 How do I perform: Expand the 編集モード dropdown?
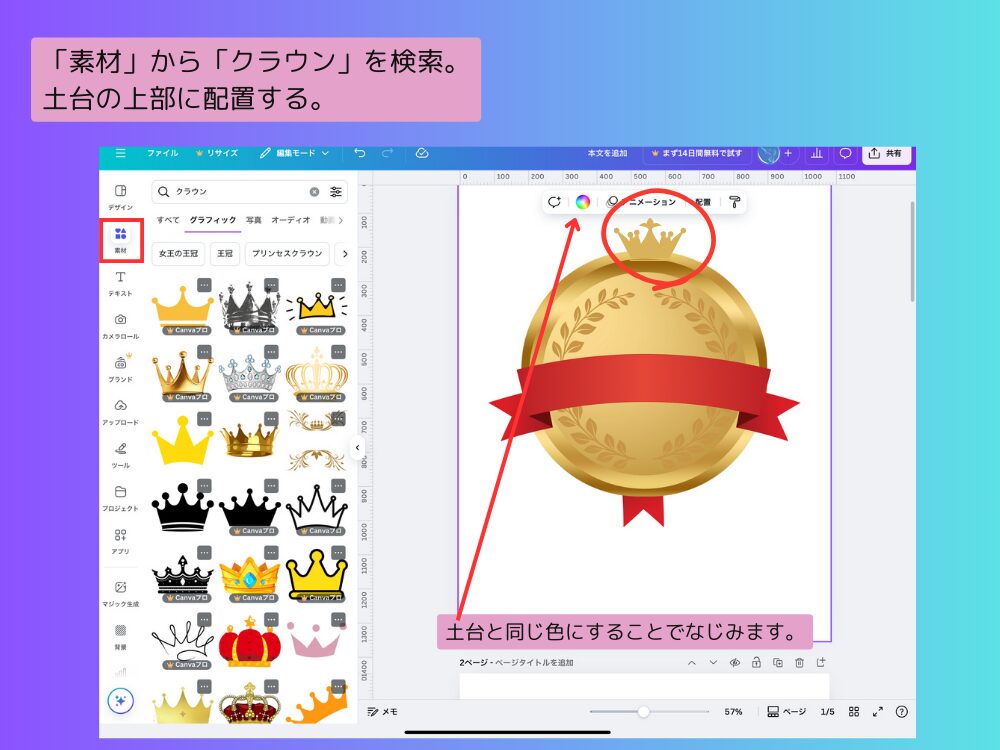325,153
